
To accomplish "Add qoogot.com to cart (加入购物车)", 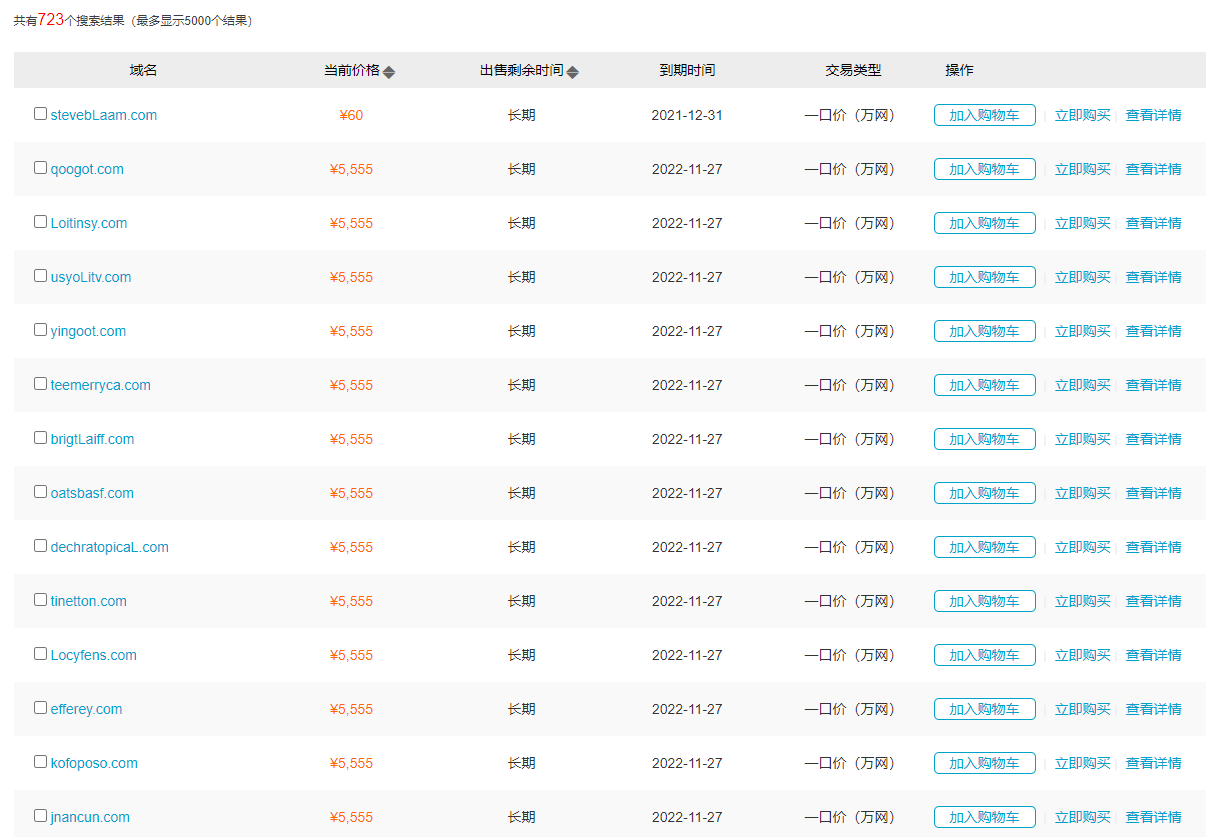I will coord(984,169).
